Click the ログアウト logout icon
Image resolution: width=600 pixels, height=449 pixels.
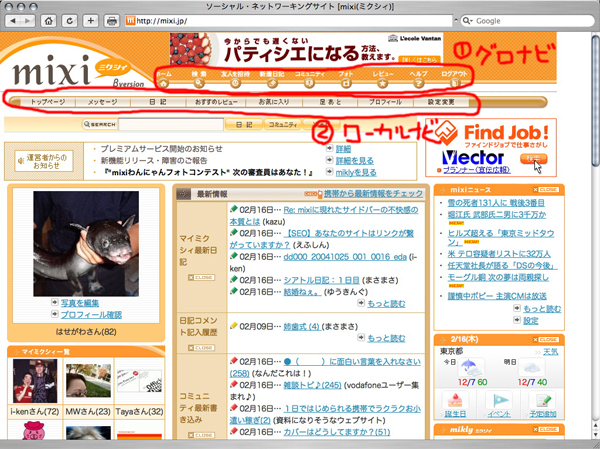[x=455, y=83]
